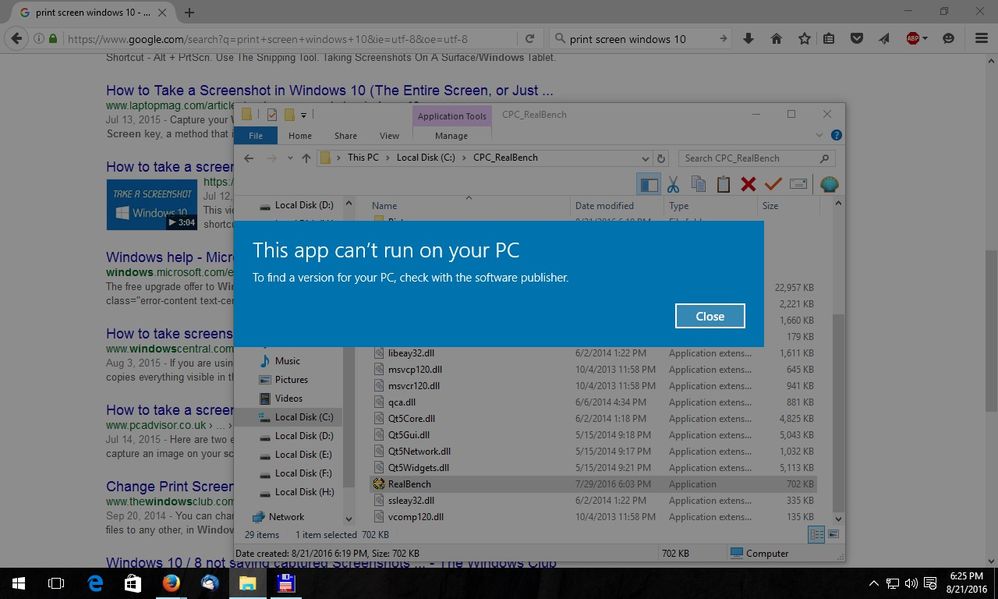Click Firefox page vertical scrollbar
The image size is (998, 599).
click(991, 330)
